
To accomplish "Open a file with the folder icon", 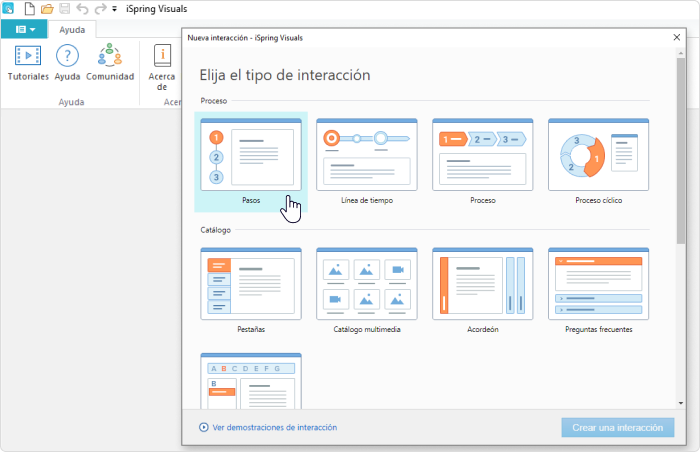I will [47, 8].
